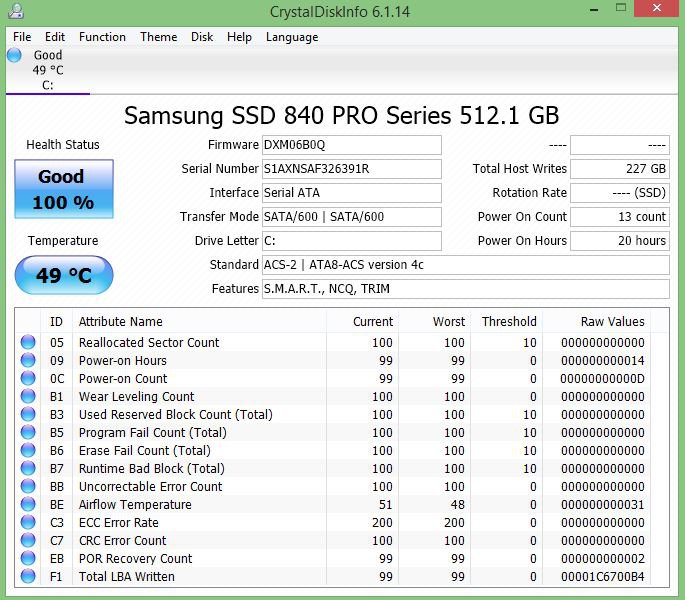Click raw value 000000000031

(x=602, y=504)
